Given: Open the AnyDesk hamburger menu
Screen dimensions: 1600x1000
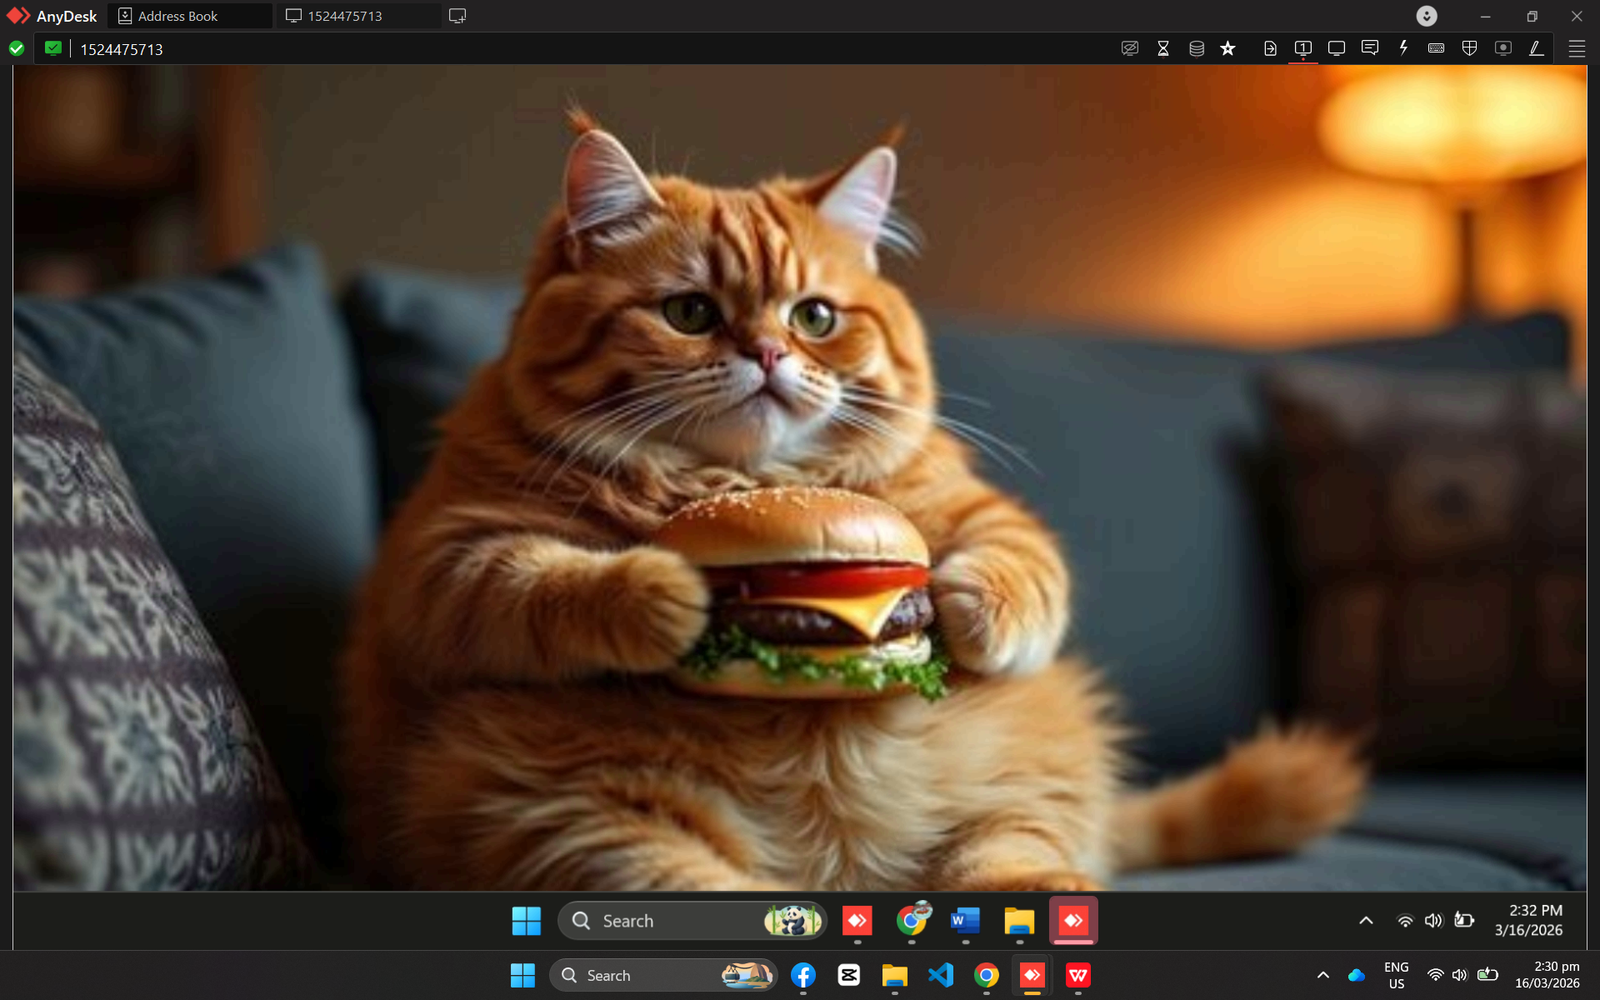Looking at the screenshot, I should point(1577,49).
